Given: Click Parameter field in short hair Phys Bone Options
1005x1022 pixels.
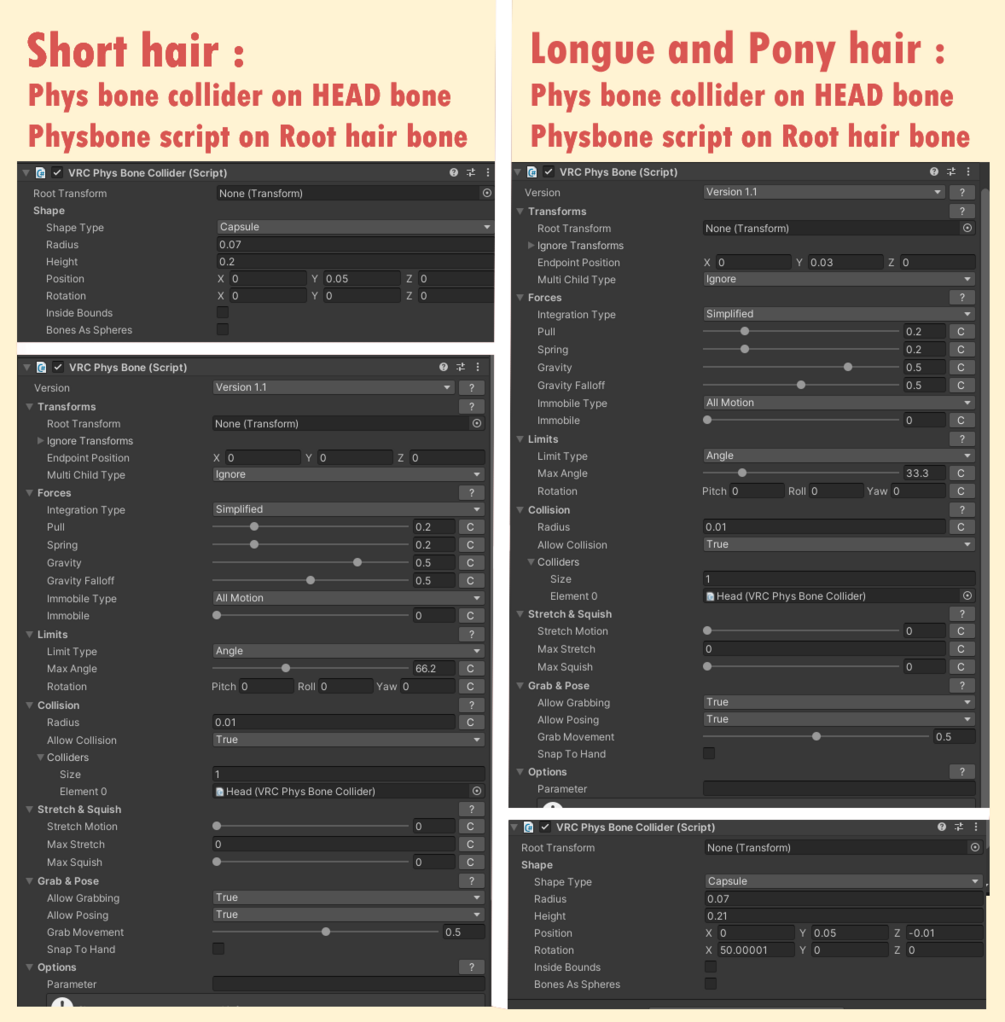Looking at the screenshot, I should pyautogui.click(x=348, y=984).
